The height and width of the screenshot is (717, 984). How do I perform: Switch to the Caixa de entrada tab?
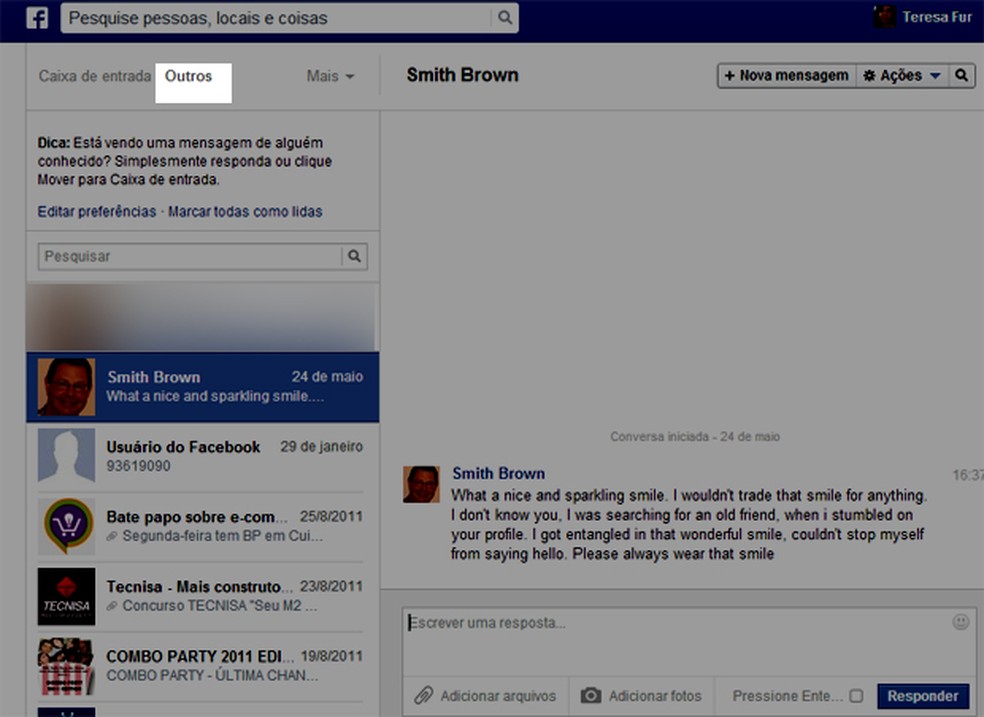95,76
